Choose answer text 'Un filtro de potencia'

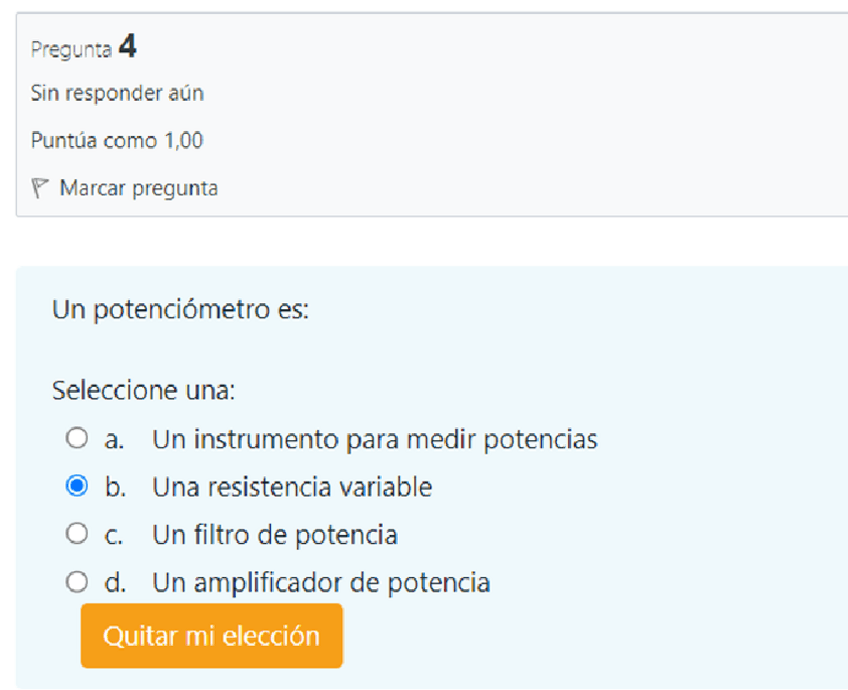click(275, 535)
